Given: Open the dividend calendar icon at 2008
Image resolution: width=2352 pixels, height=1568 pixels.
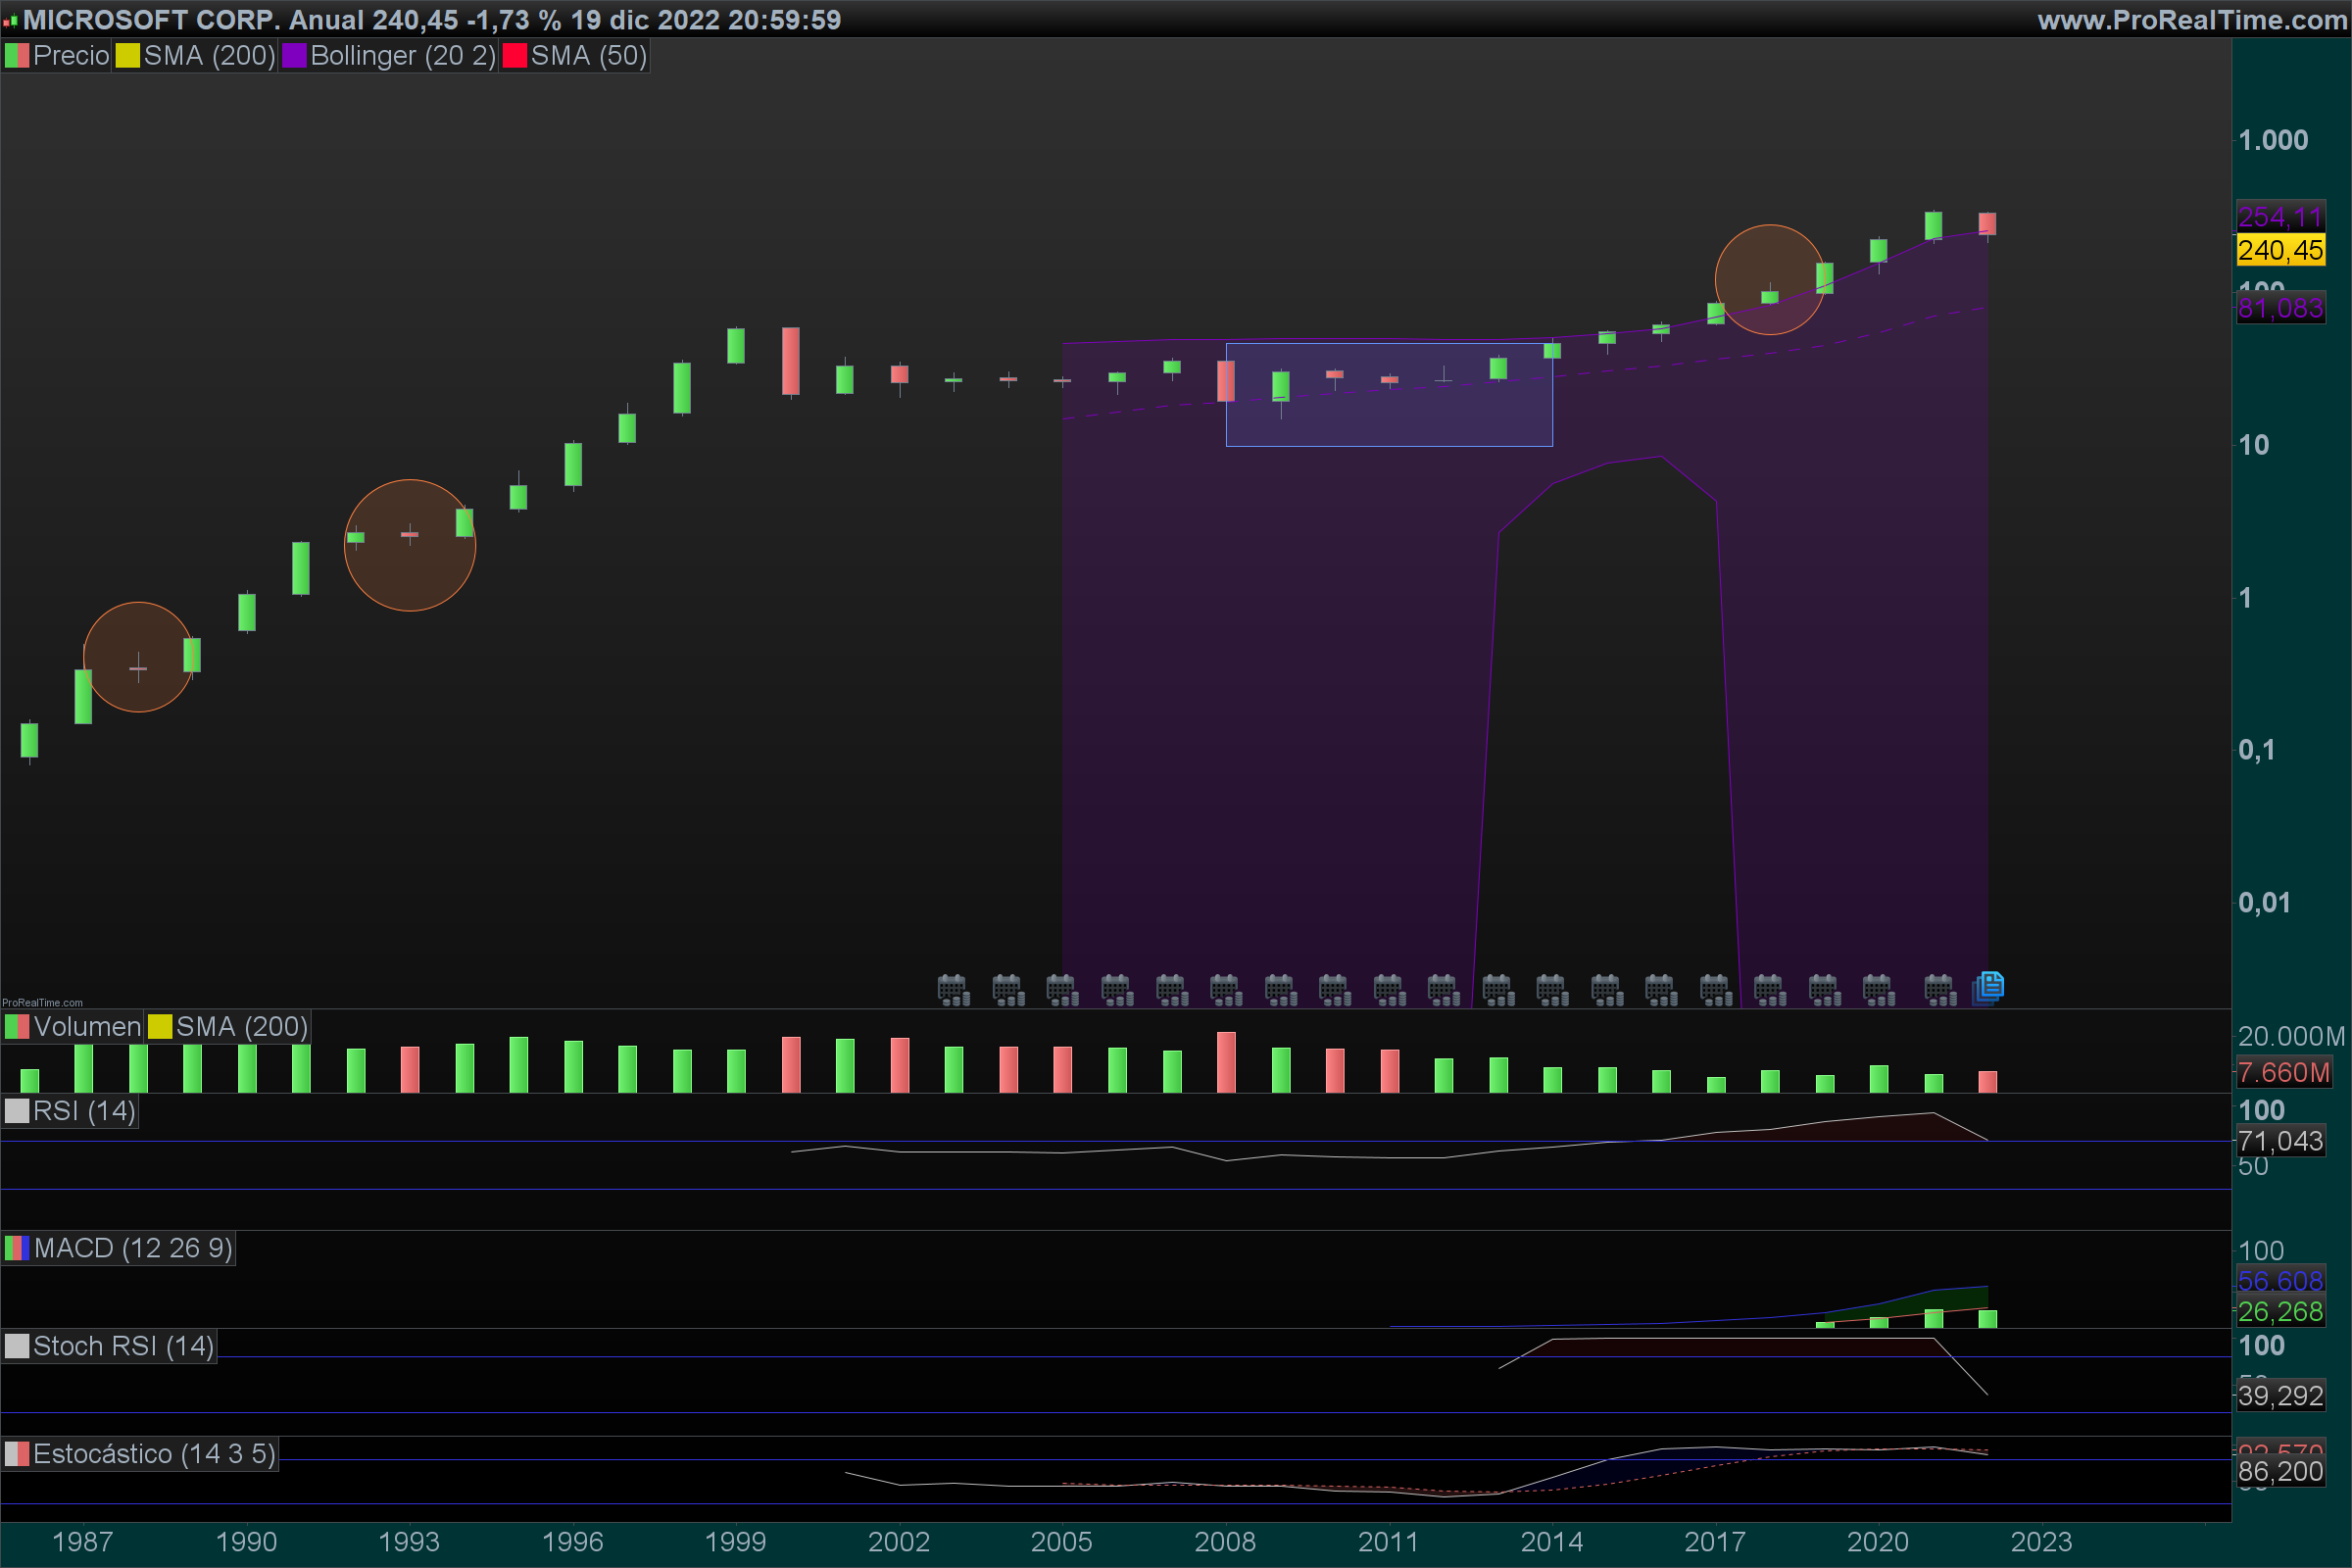Looking at the screenshot, I should click(x=1225, y=990).
